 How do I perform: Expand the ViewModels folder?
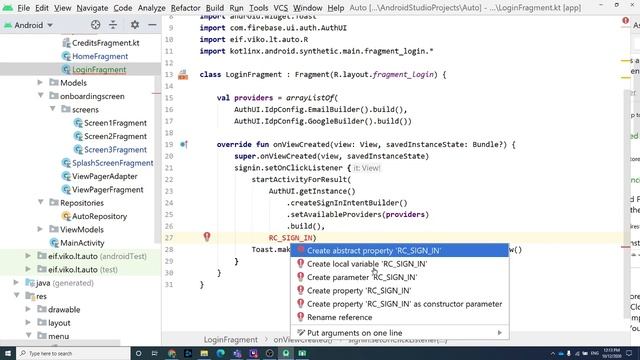(40, 229)
